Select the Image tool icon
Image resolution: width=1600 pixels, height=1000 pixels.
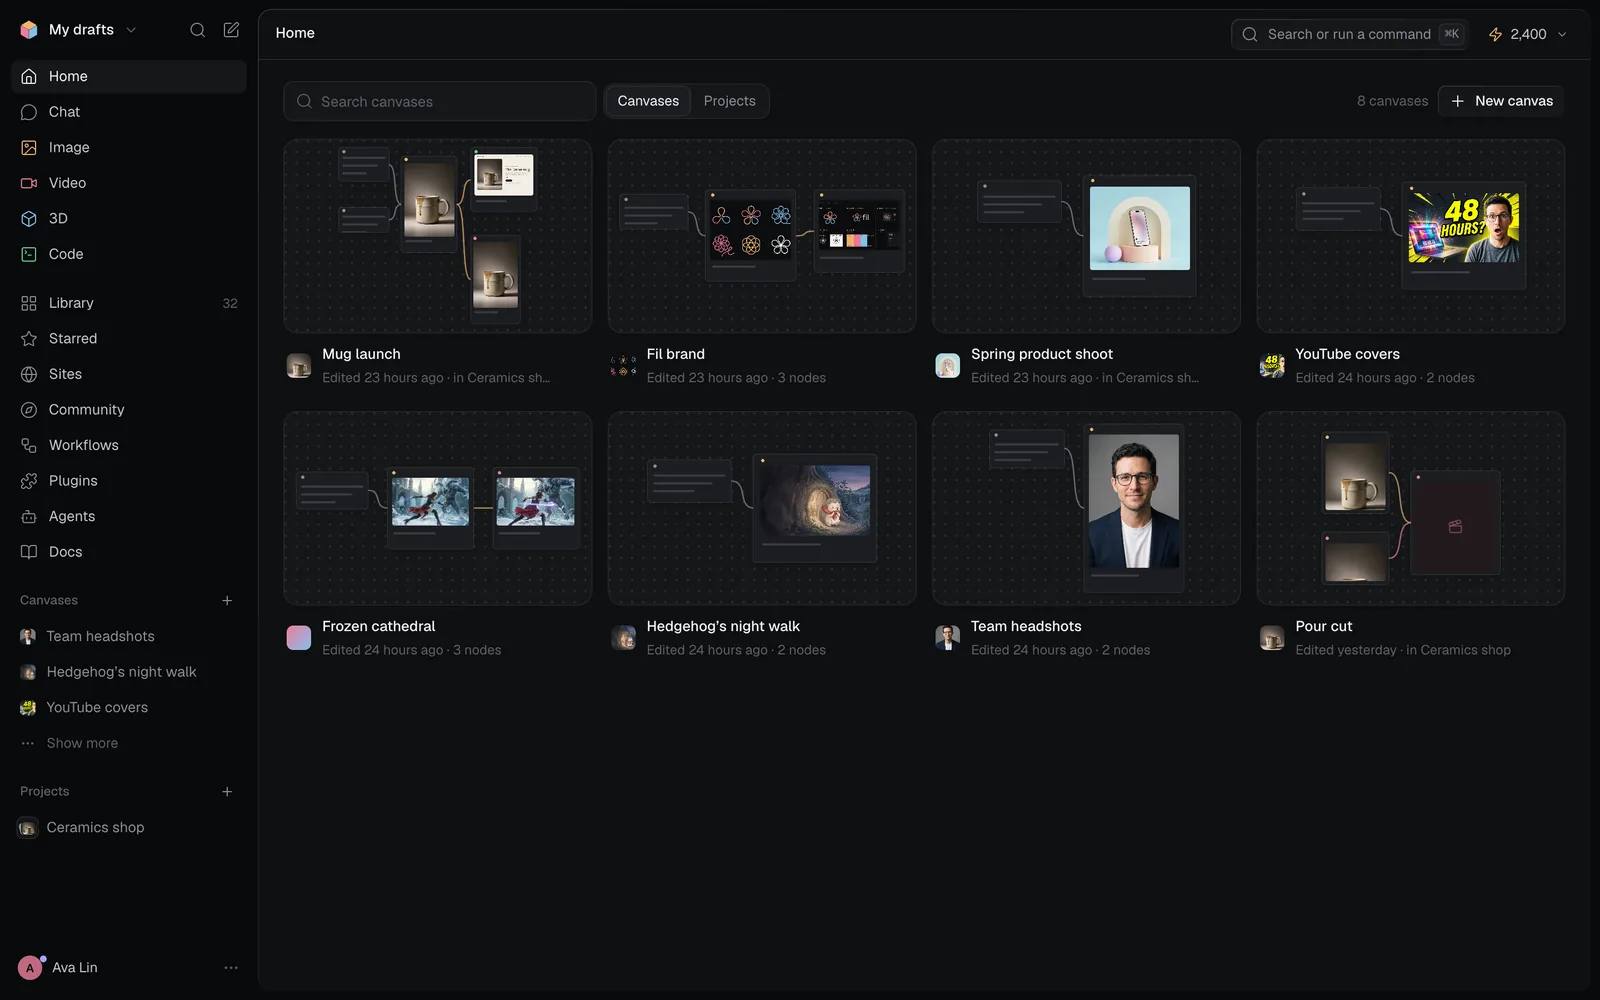pyautogui.click(x=29, y=147)
